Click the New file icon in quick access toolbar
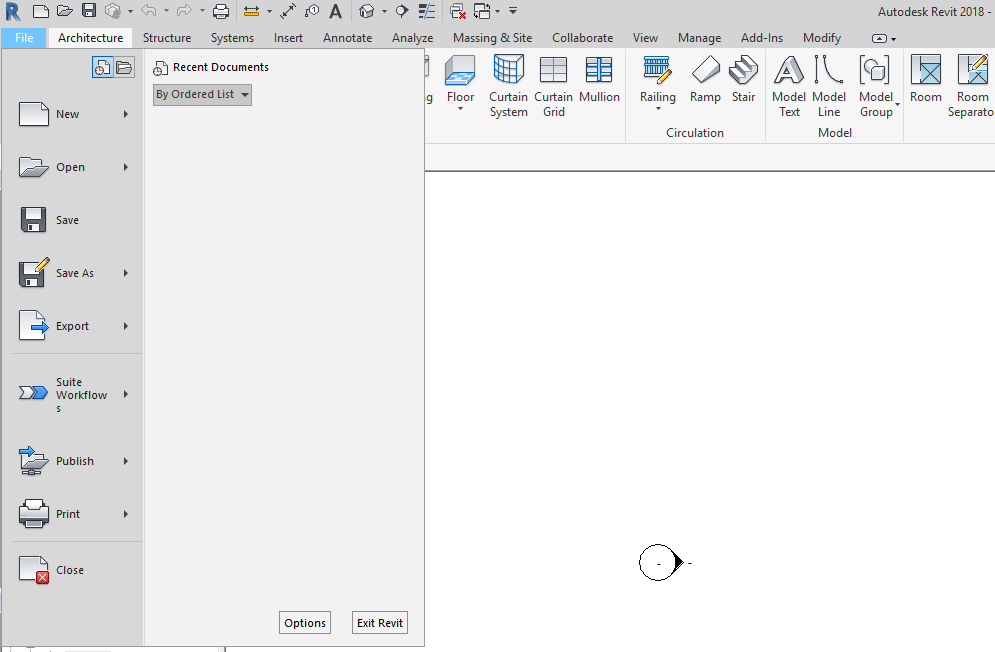The image size is (995, 652). [41, 11]
